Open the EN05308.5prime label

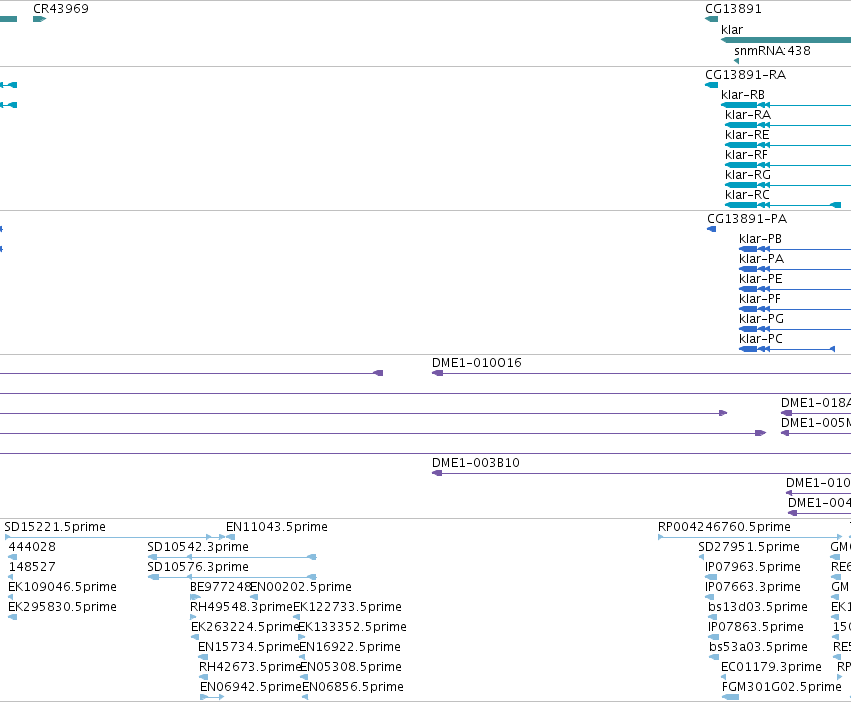click(x=351, y=667)
